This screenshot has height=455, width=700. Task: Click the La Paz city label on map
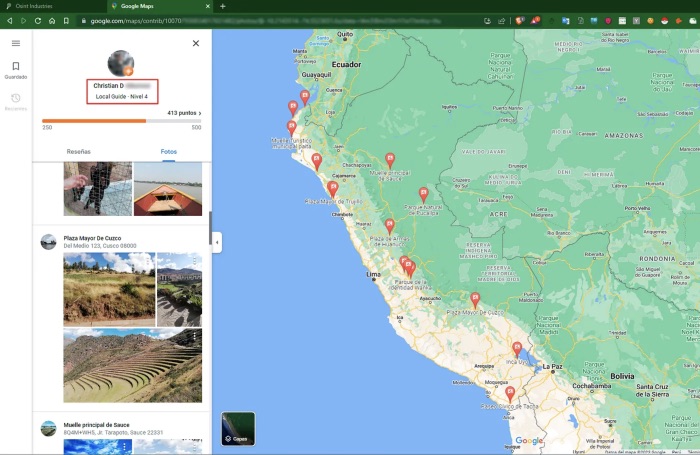553,366
